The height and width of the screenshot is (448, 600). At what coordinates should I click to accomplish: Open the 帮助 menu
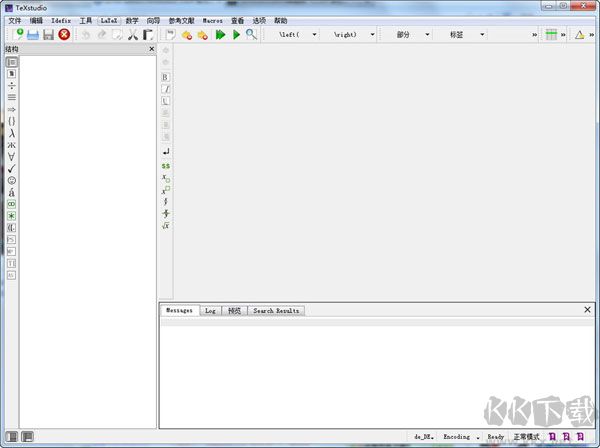tap(280, 21)
